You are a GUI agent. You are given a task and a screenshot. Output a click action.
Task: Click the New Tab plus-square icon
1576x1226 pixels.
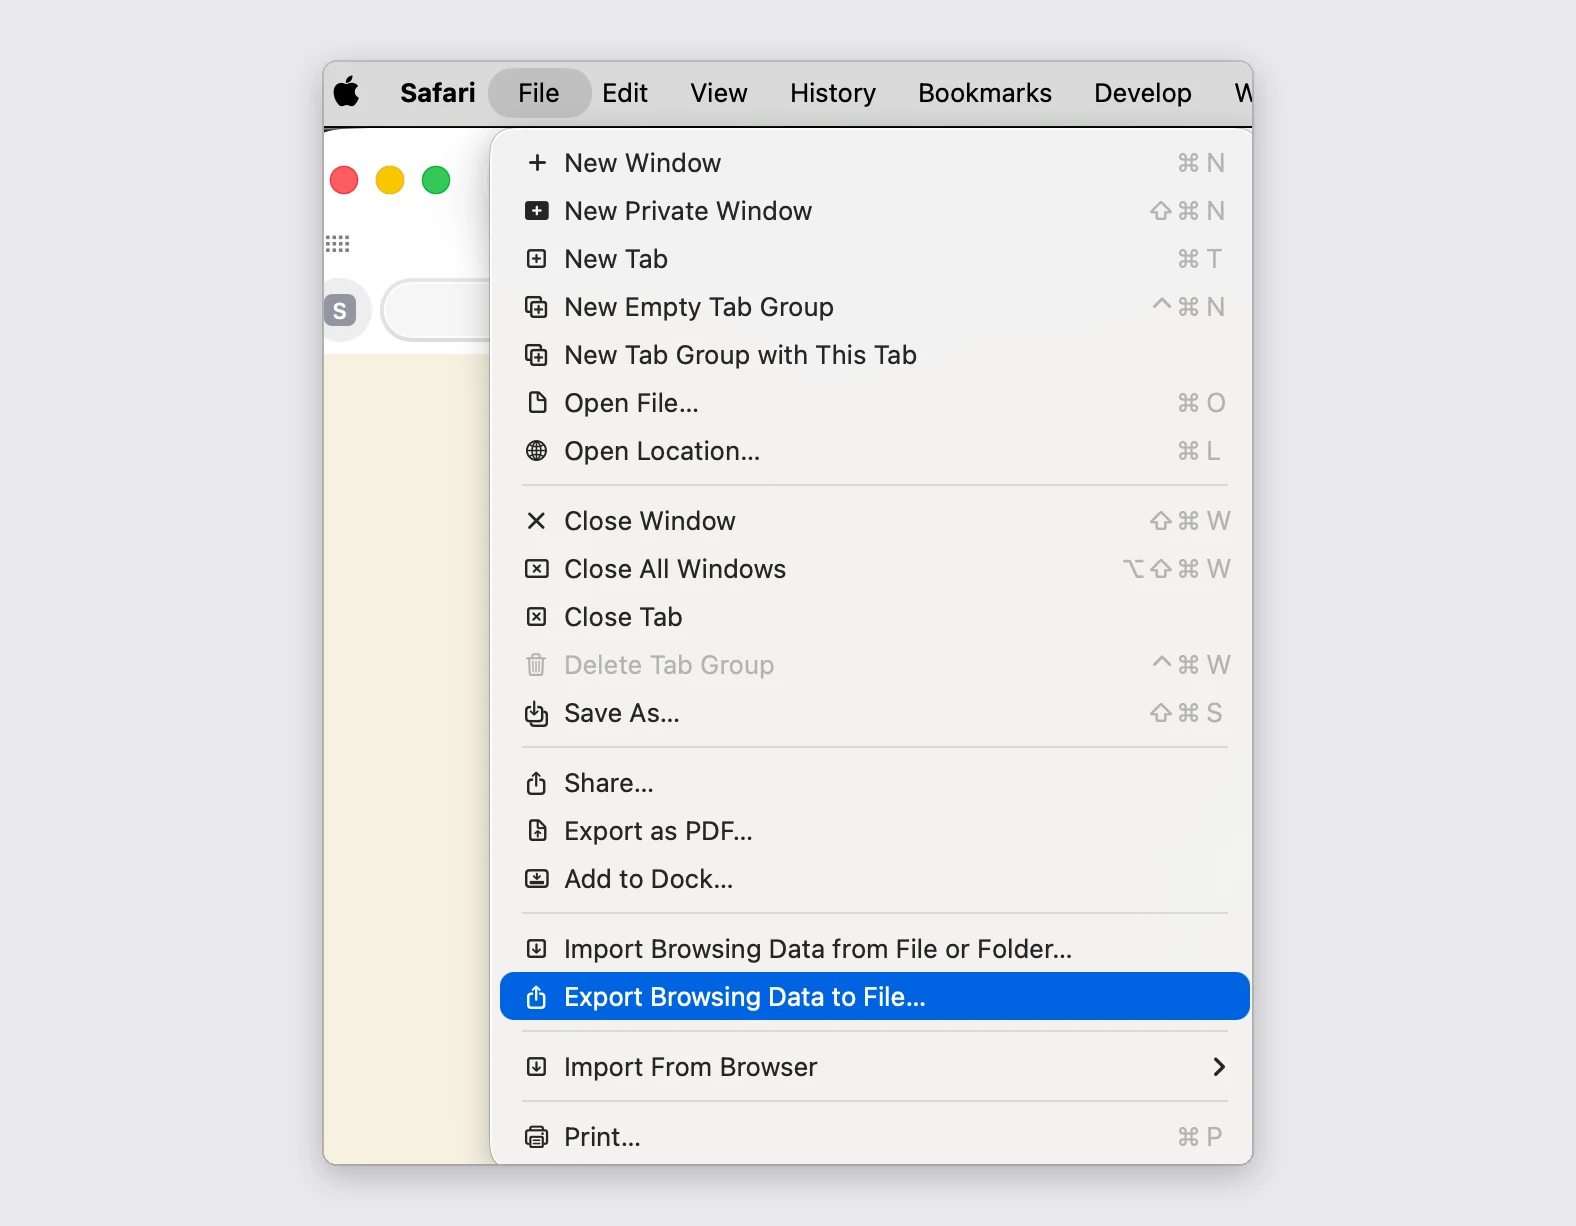click(537, 259)
